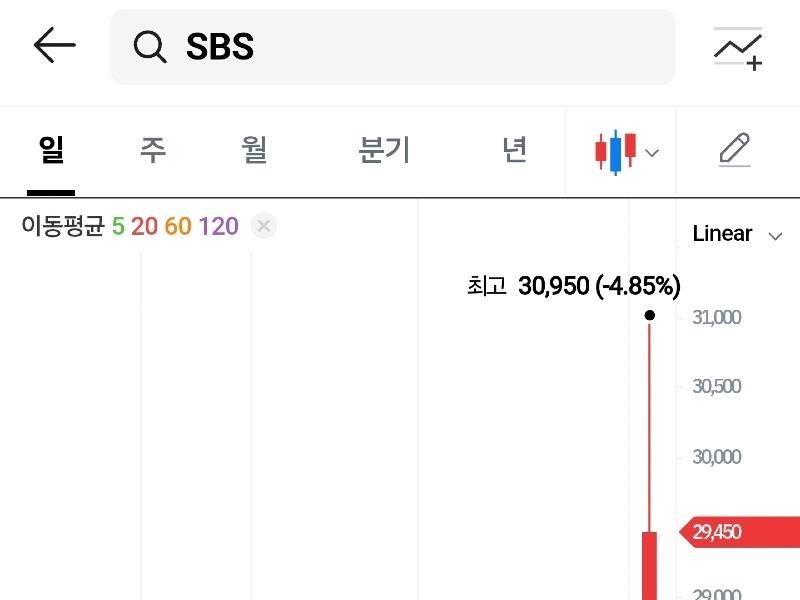
Task: Select the 월 (monthly) tab
Action: (254, 151)
